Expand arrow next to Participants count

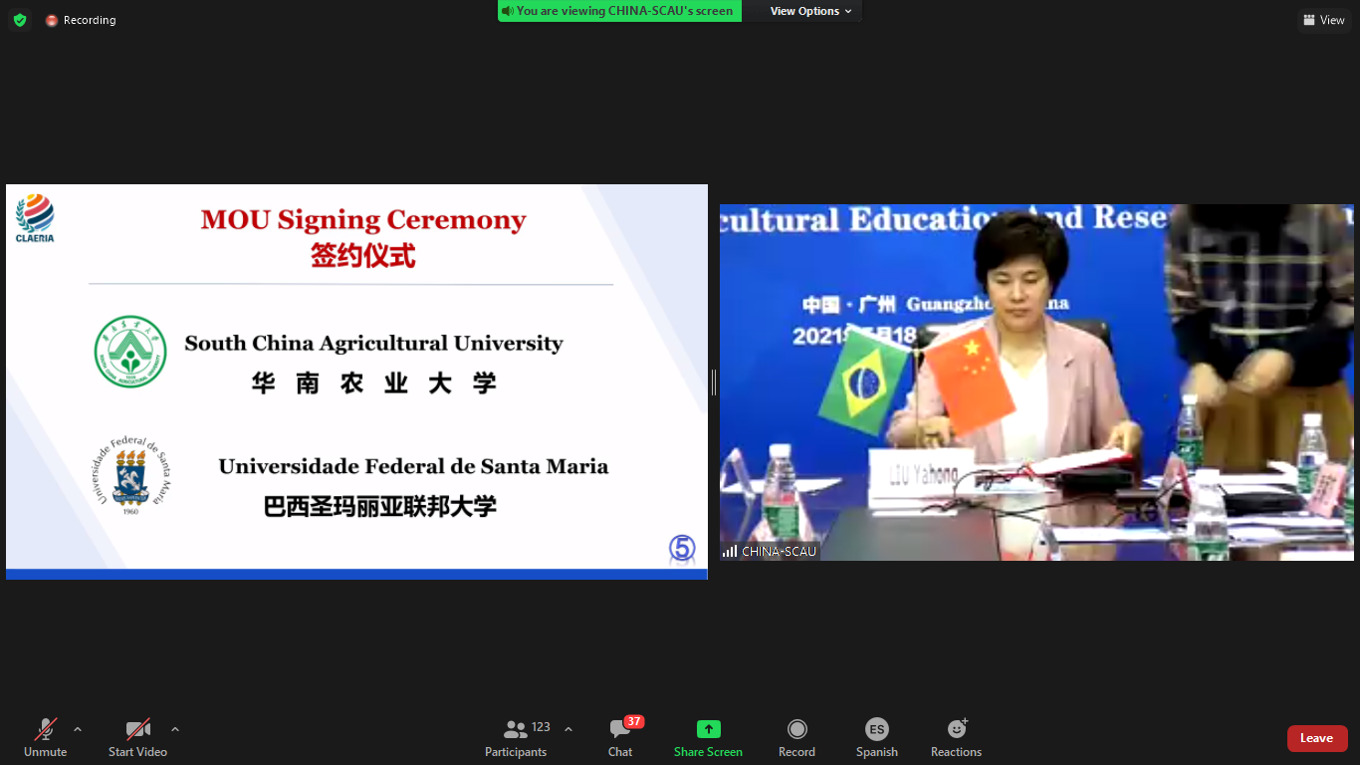click(x=568, y=729)
